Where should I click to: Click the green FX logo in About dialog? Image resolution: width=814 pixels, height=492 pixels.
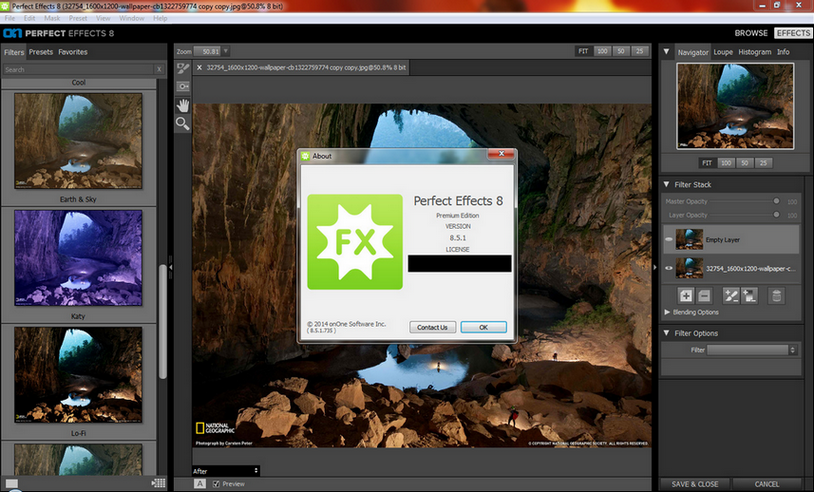tap(355, 242)
